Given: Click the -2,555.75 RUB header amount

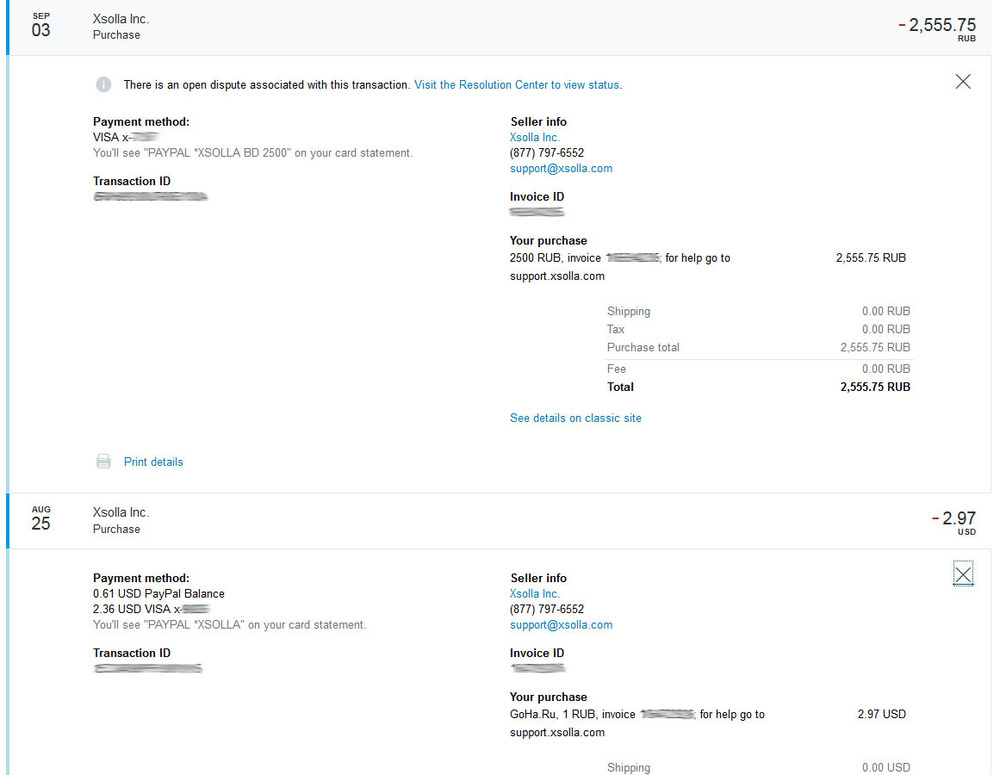Looking at the screenshot, I should tap(940, 27).
